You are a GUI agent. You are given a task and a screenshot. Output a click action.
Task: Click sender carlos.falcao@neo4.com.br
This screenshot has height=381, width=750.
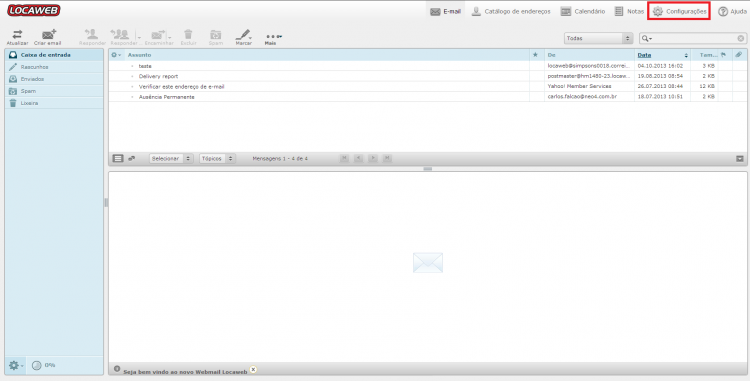(582, 97)
